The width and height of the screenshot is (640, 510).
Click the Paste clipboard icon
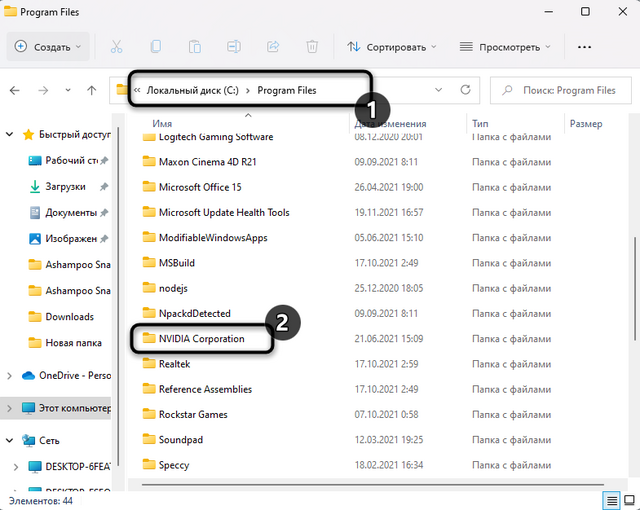(x=195, y=47)
